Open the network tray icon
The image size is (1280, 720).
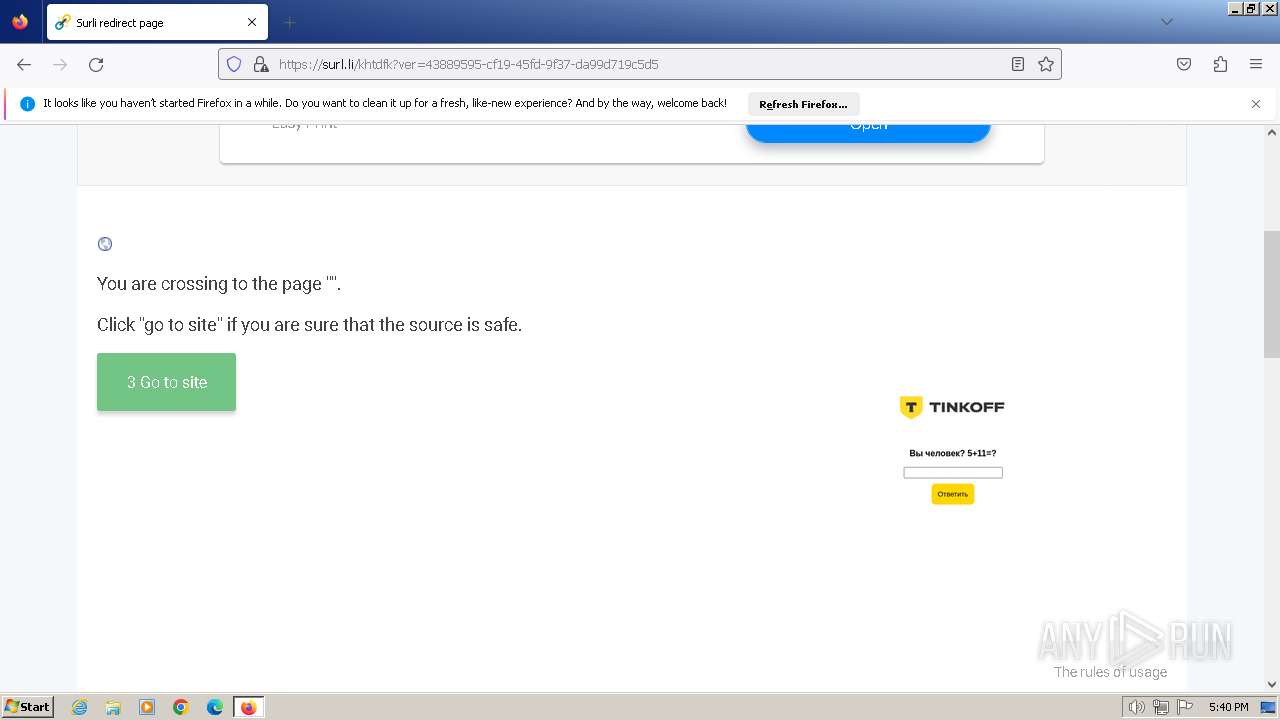(1161, 707)
